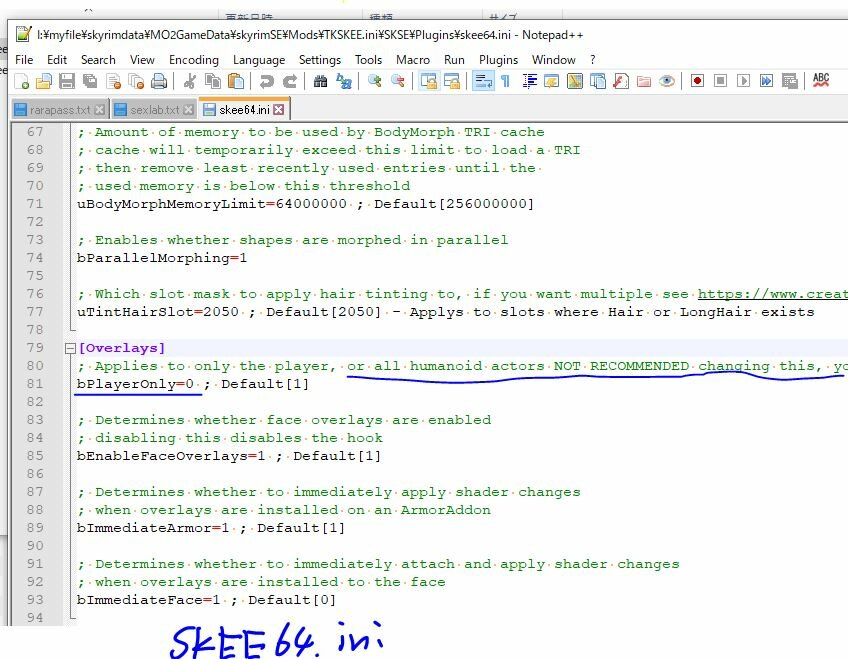Open the Language menu
The width and height of the screenshot is (848, 659).
click(259, 59)
